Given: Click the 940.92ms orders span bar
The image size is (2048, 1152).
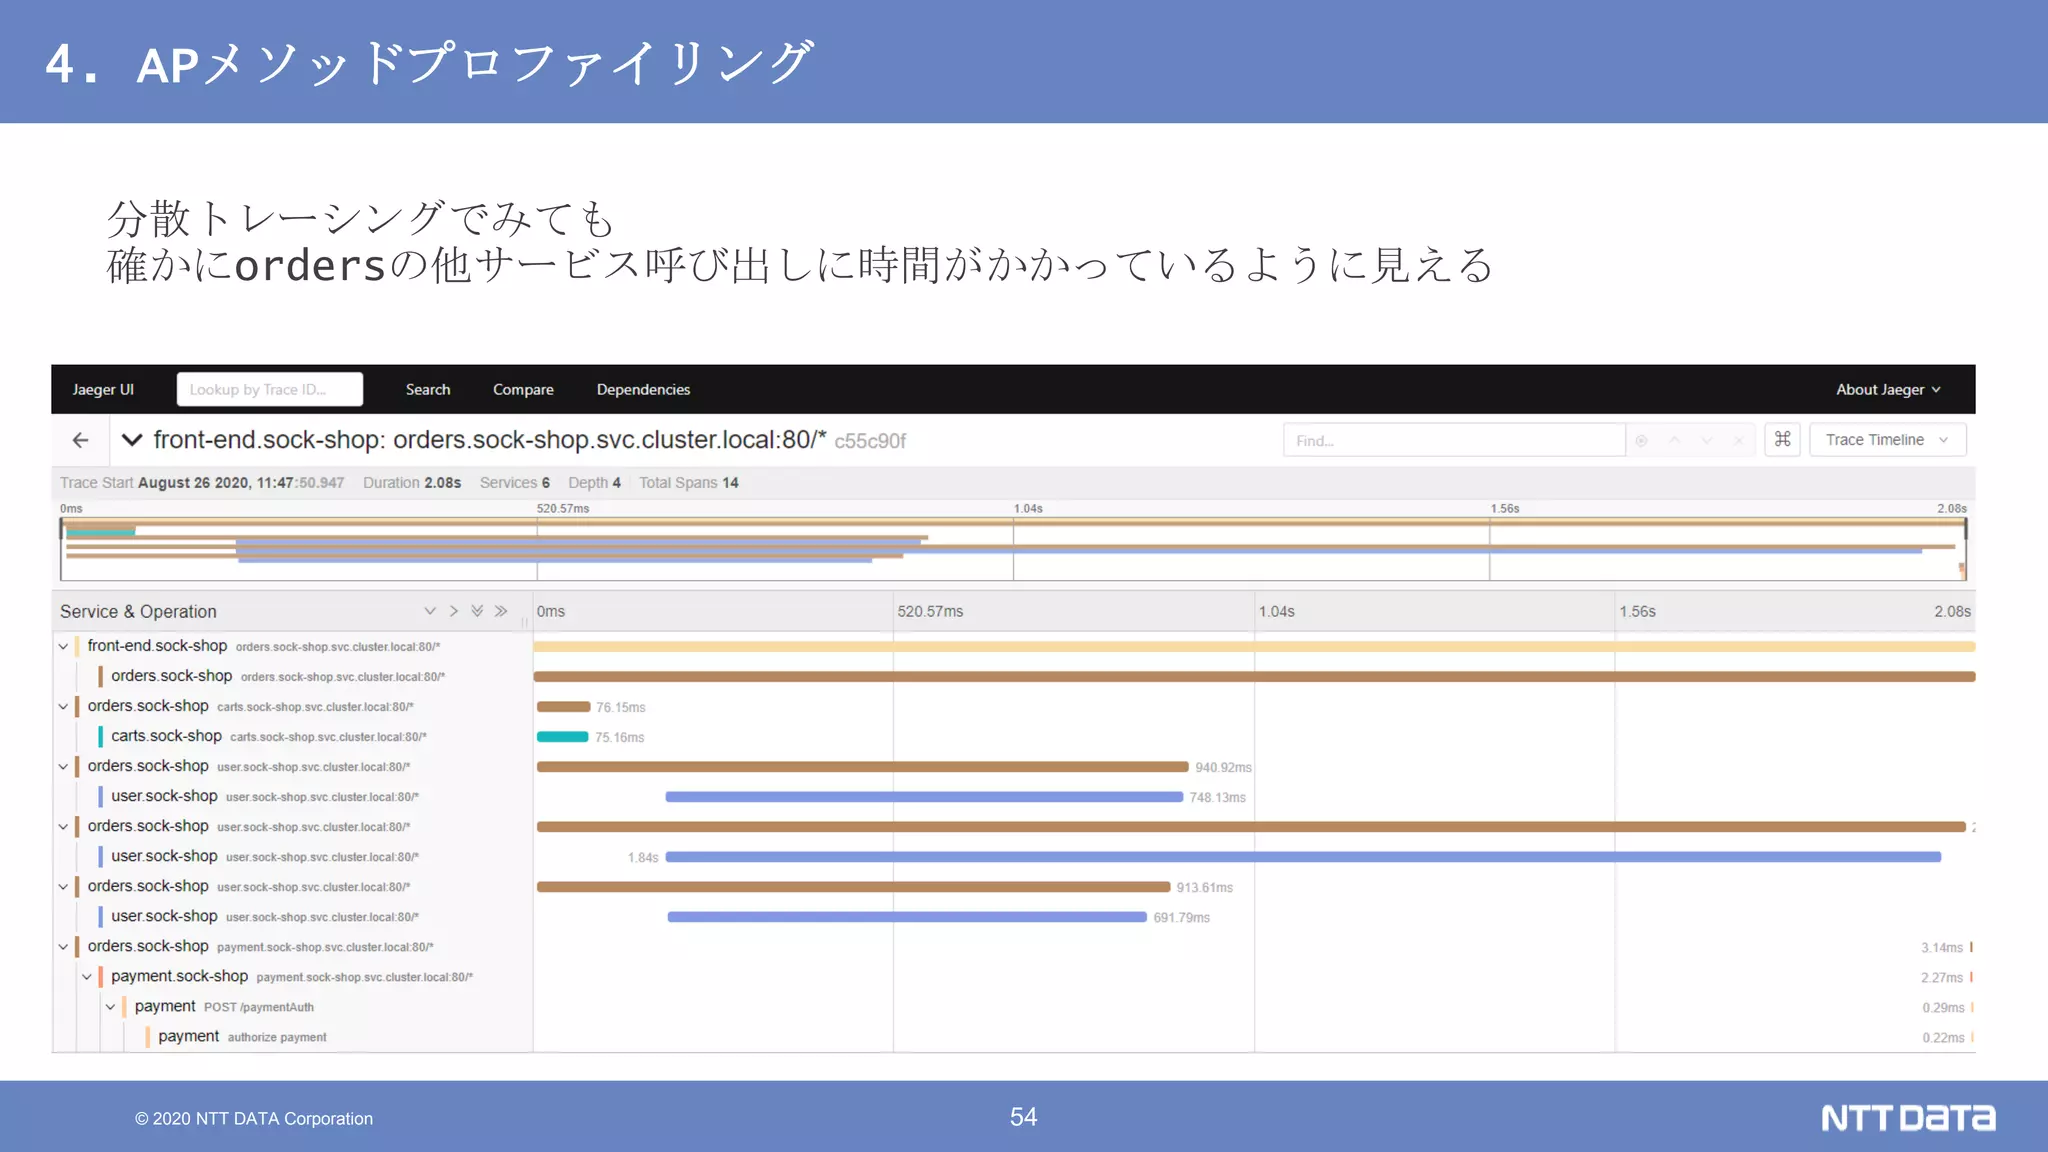Looking at the screenshot, I should (x=862, y=767).
